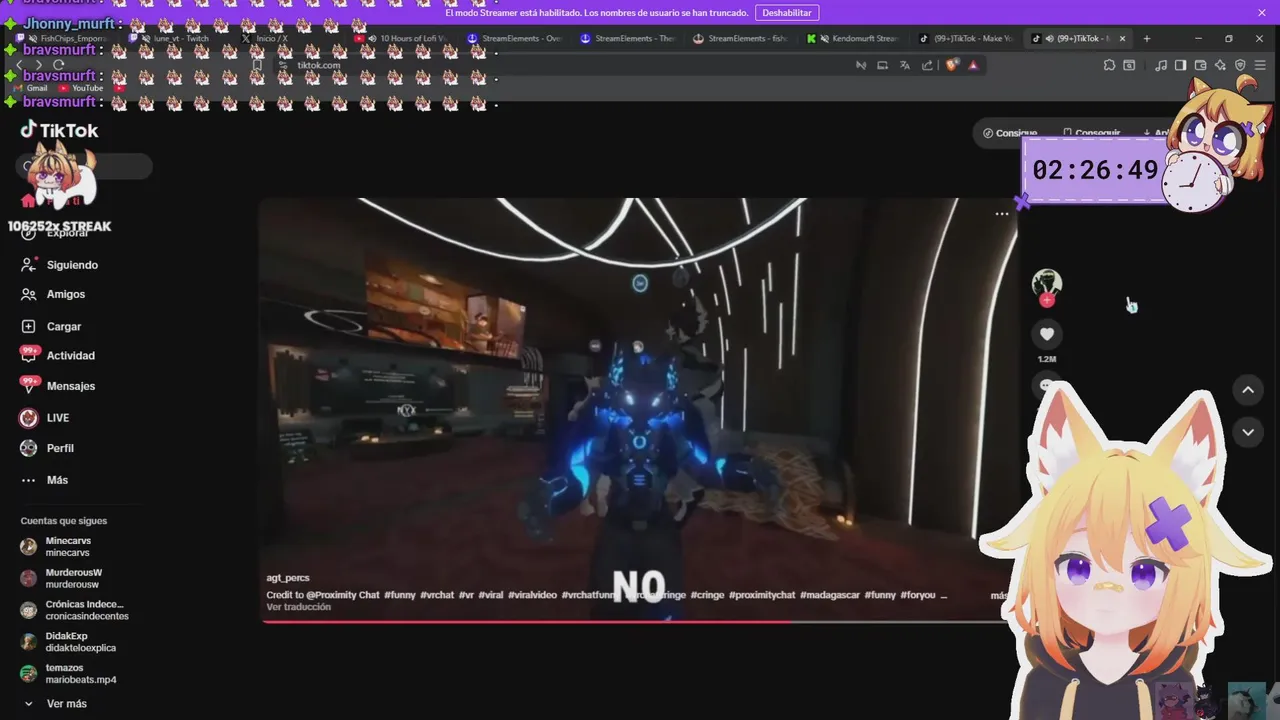
Task: Open Brave Rewards triangle icon
Action: pos(973,65)
